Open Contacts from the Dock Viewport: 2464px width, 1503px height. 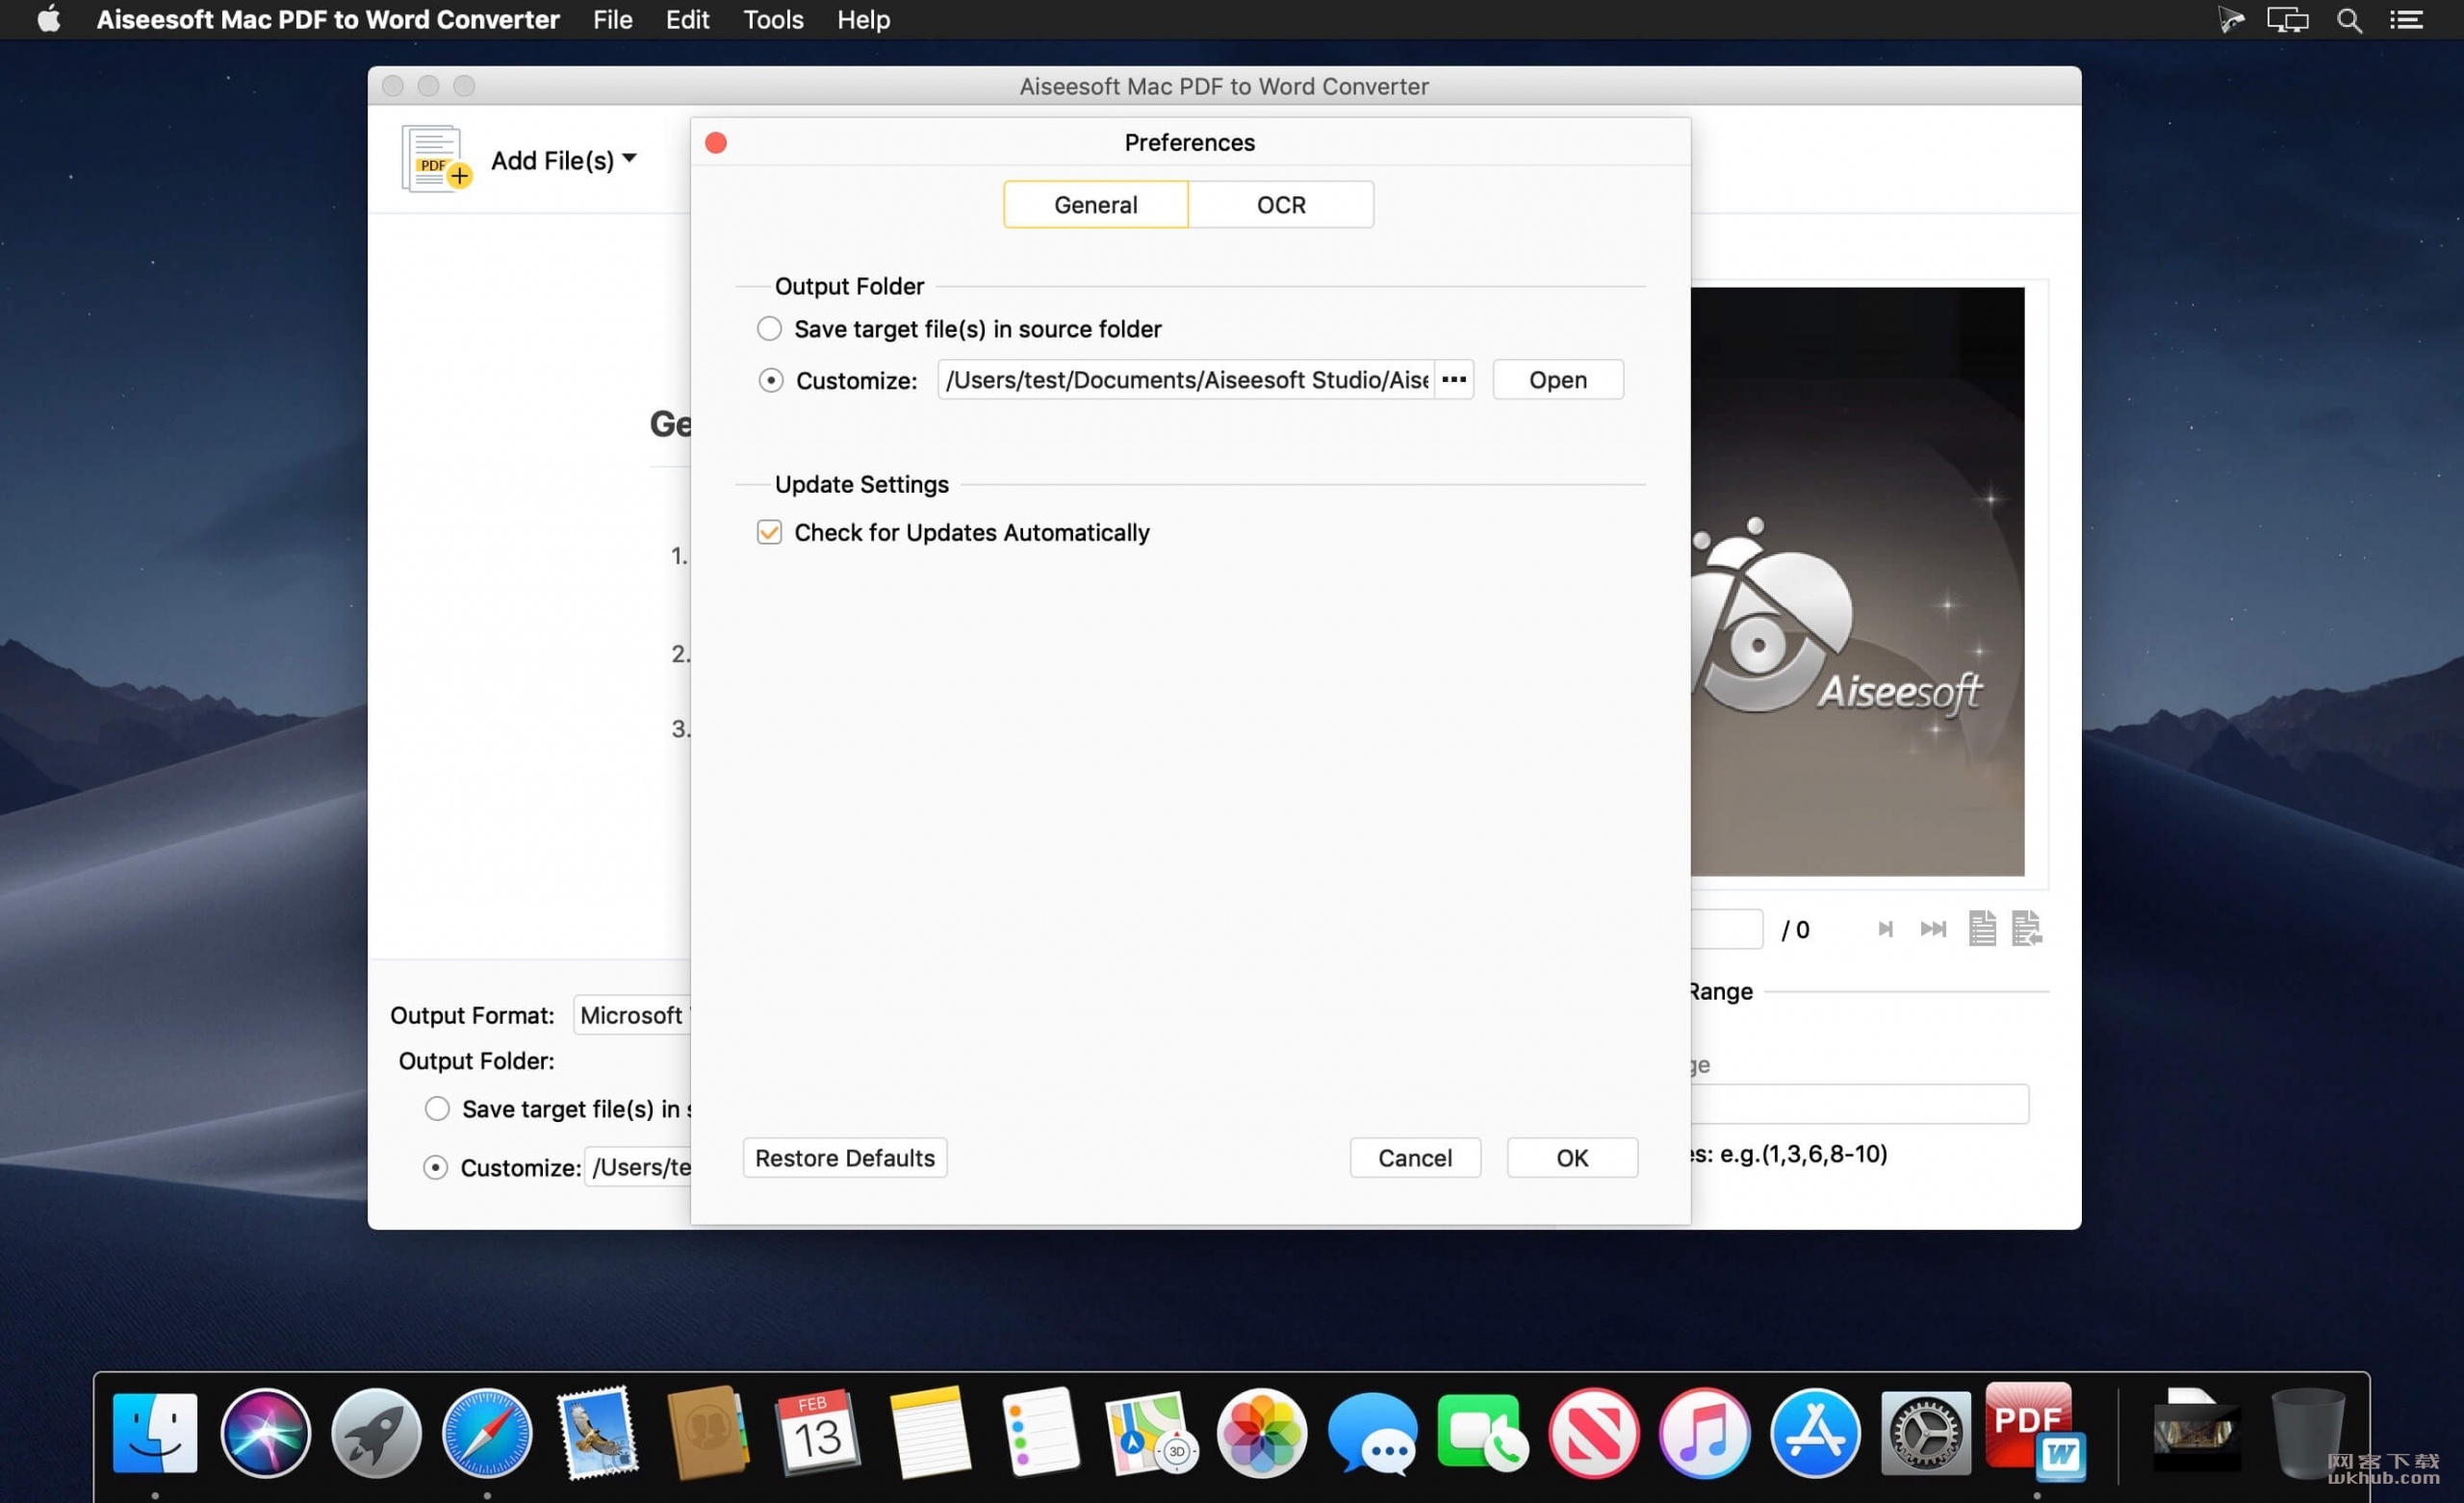point(707,1433)
